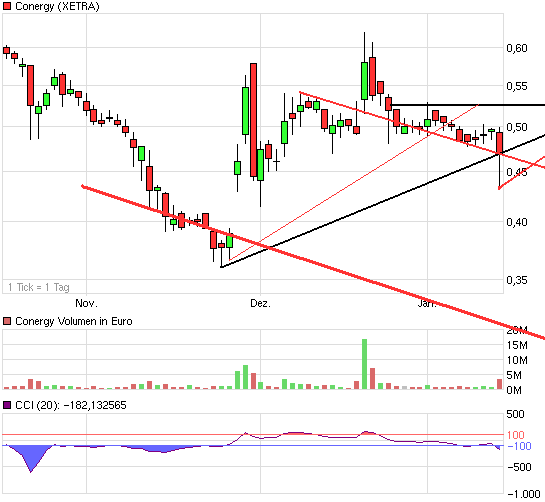
Task: Click the 10M volume axis label
Action: point(517,360)
